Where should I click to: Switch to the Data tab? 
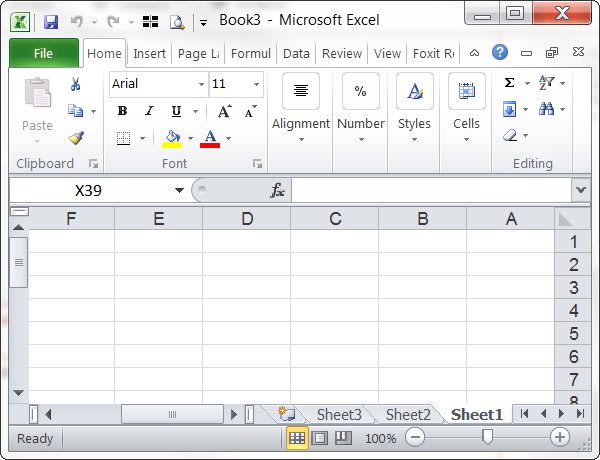296,54
